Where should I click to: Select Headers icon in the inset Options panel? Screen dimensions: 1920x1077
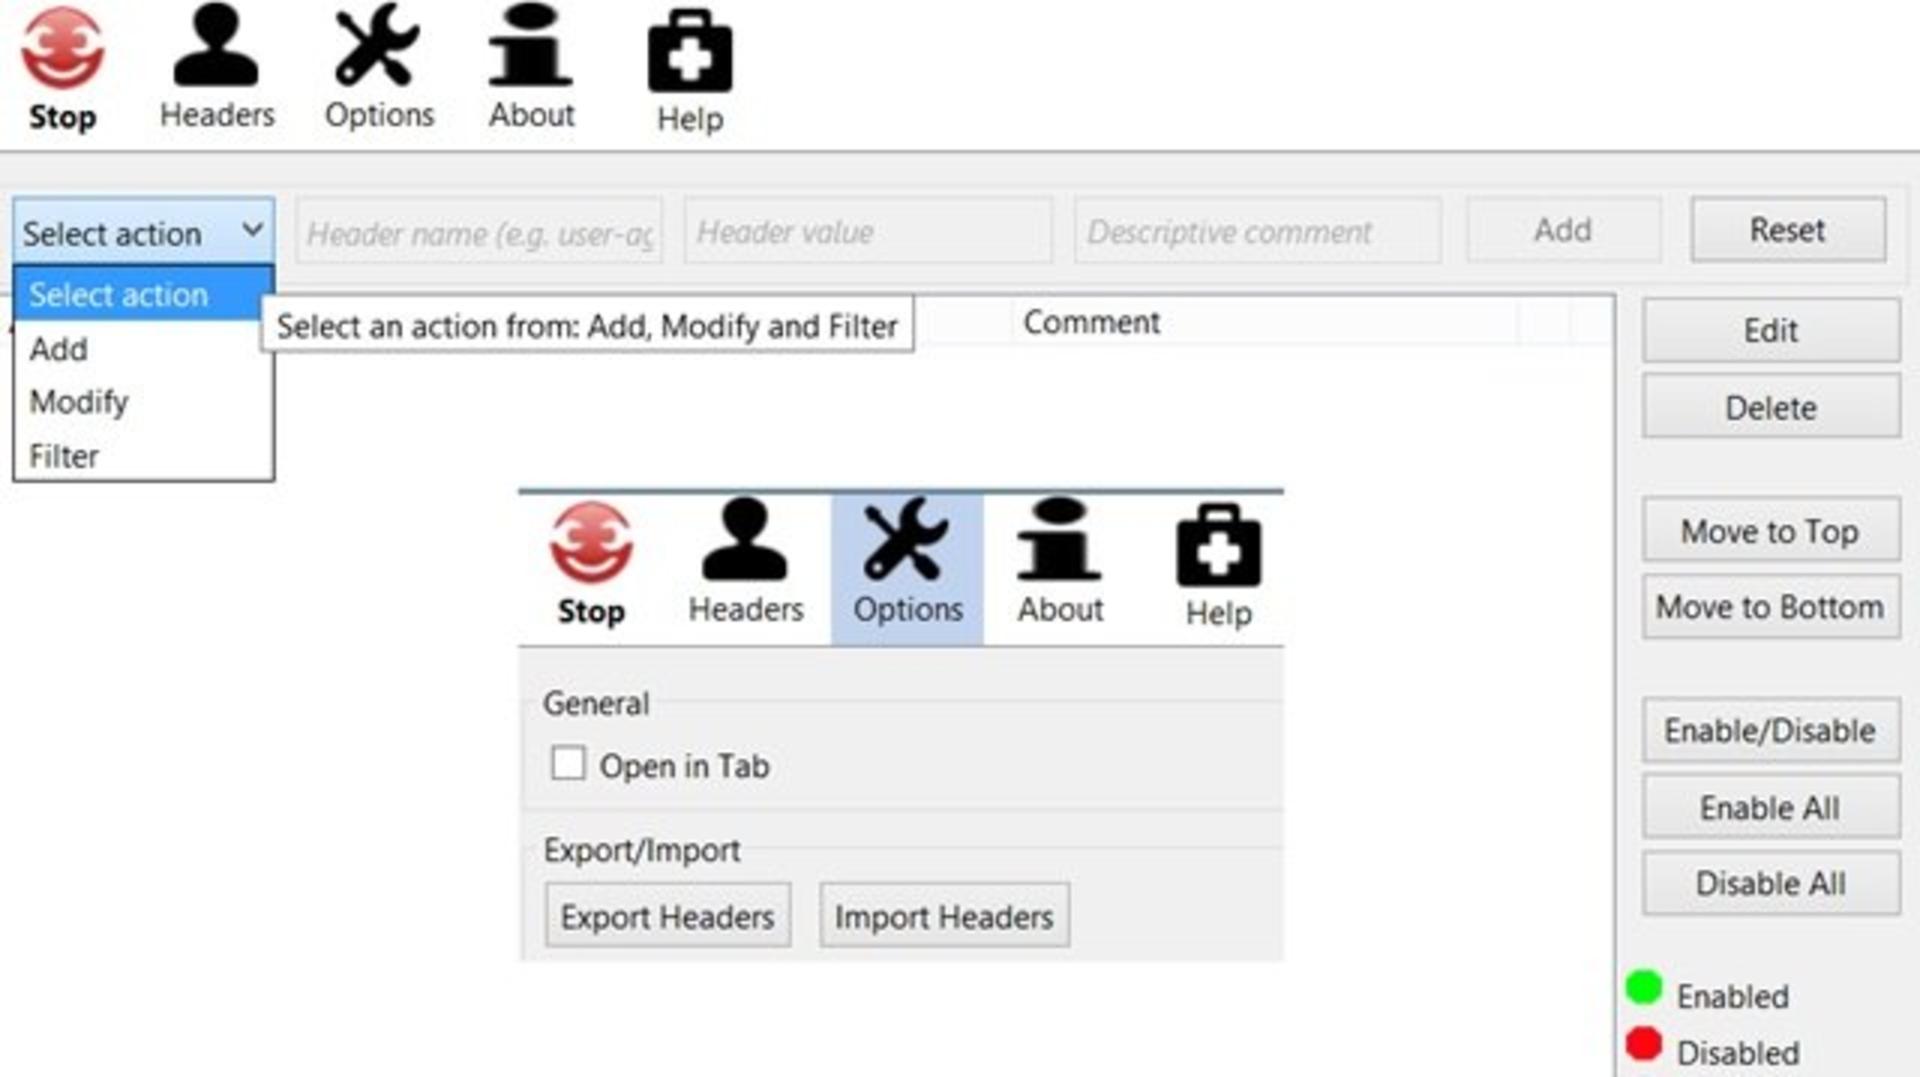point(745,539)
